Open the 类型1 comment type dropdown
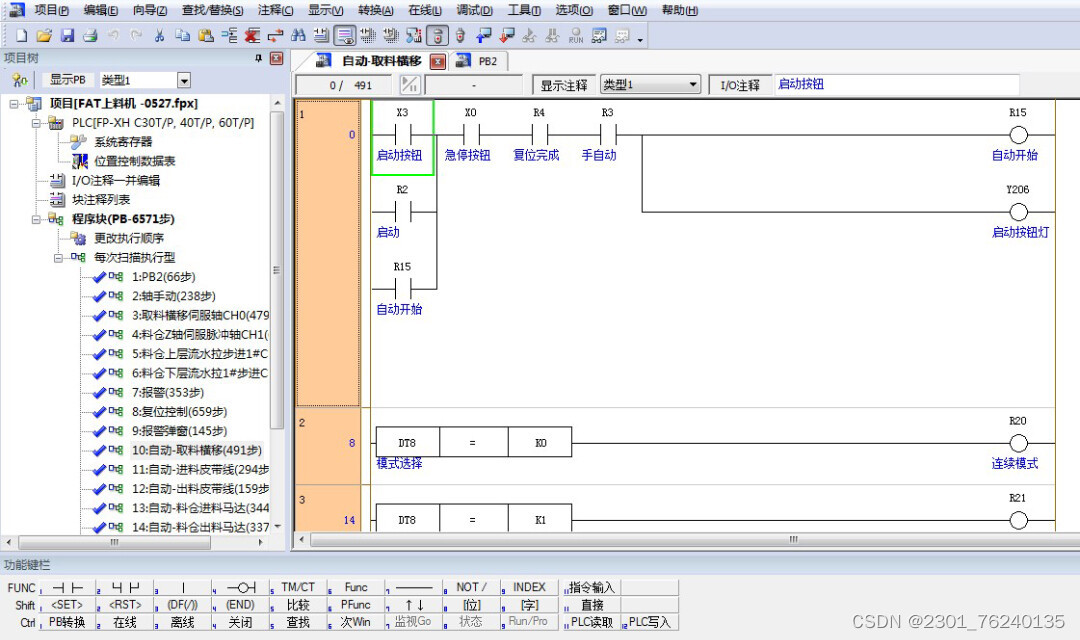Image resolution: width=1080 pixels, height=640 pixels. pos(693,85)
